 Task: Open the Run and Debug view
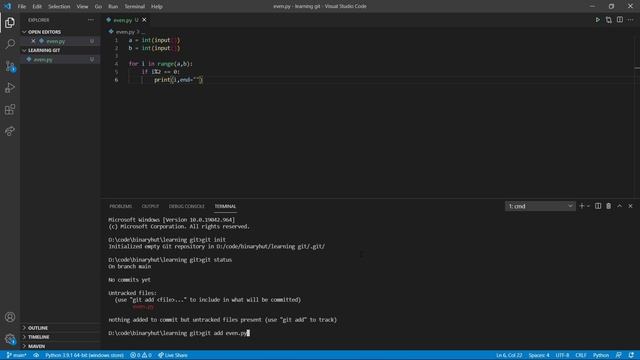[x=10, y=87]
